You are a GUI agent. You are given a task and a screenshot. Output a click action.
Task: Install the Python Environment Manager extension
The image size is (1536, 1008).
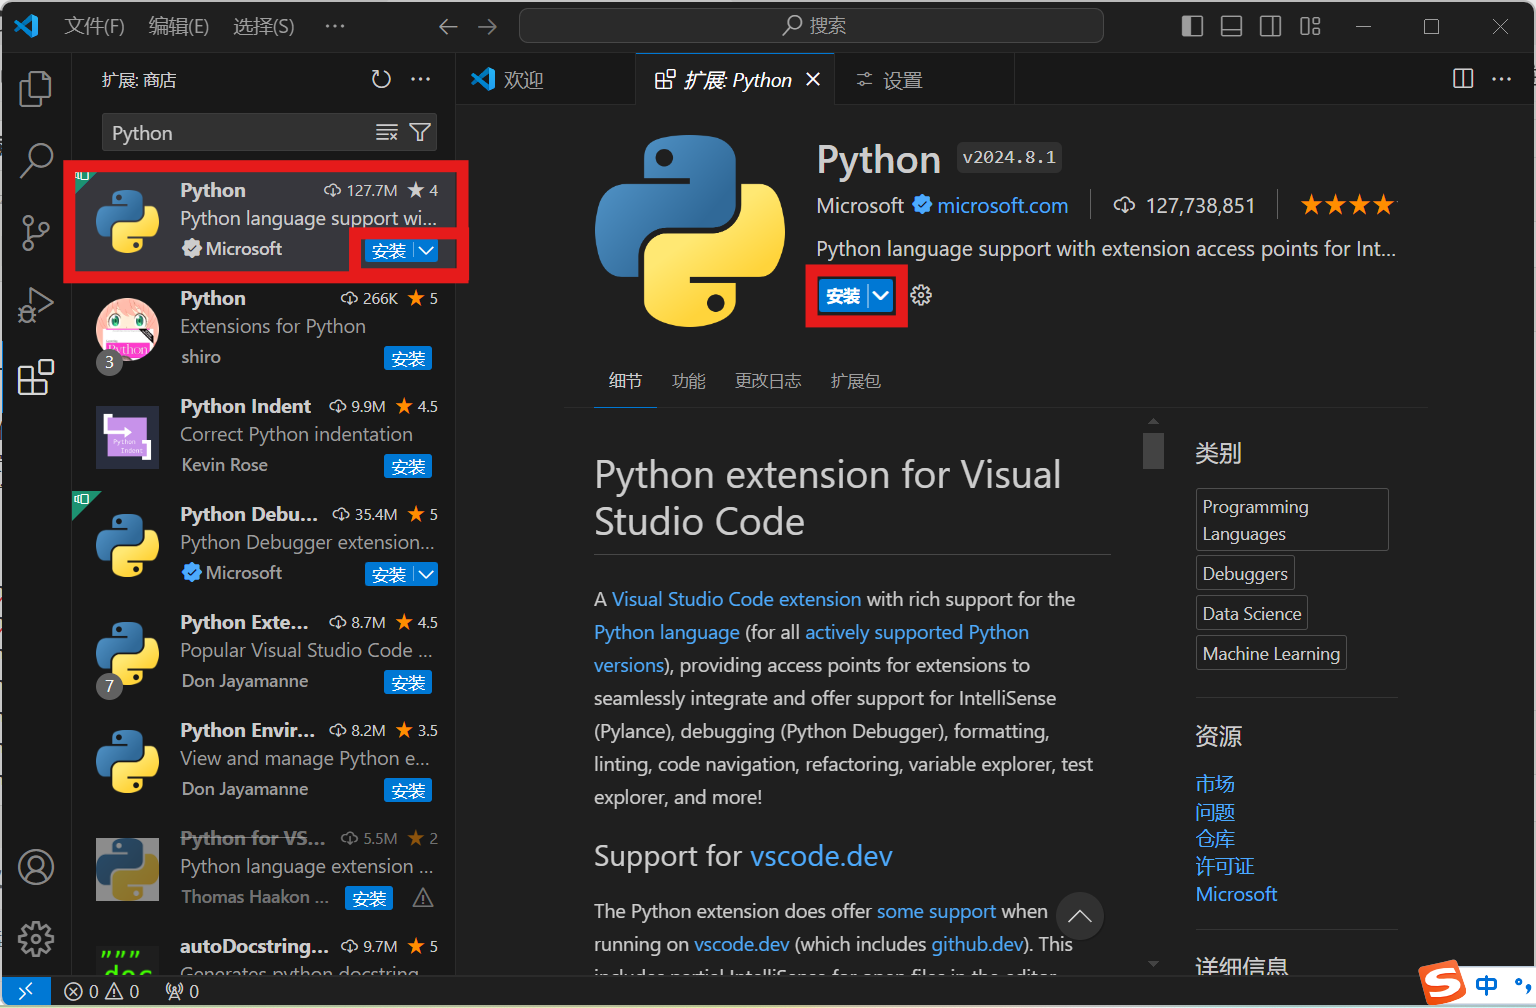pos(408,791)
